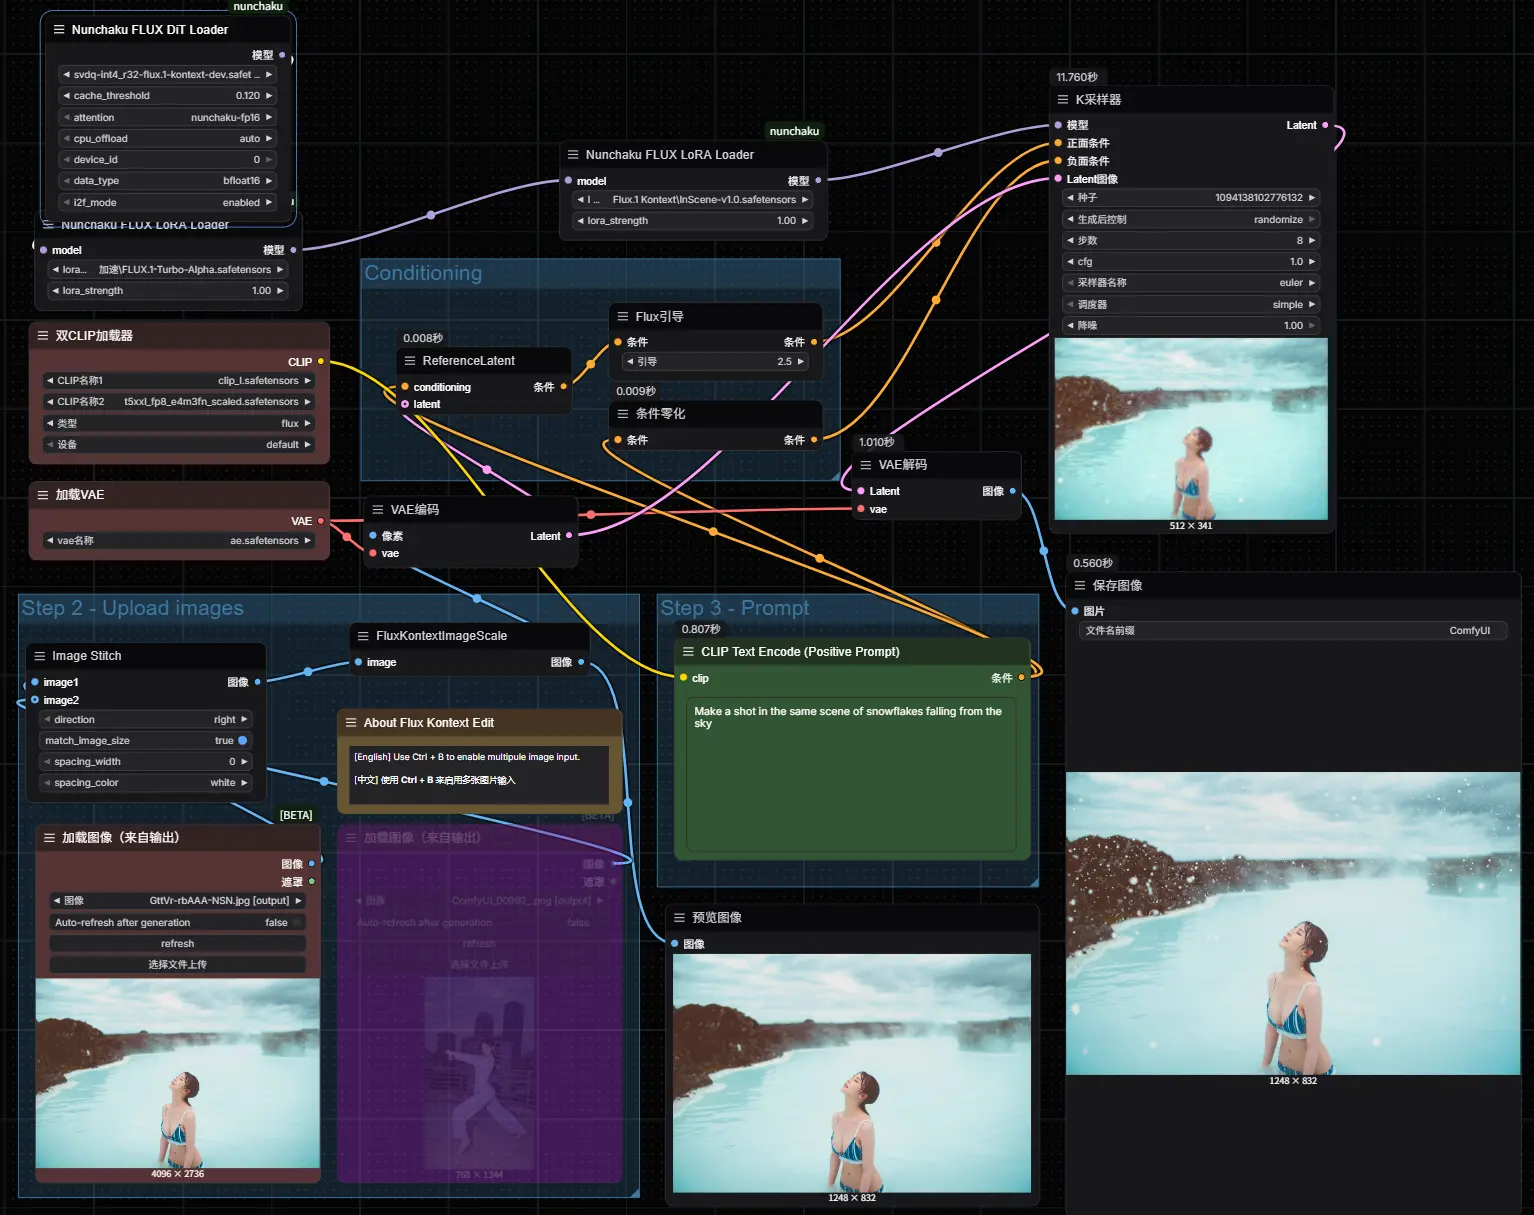Click the K采样器 node menu icon
Viewport: 1534px width, 1215px height.
(1063, 100)
